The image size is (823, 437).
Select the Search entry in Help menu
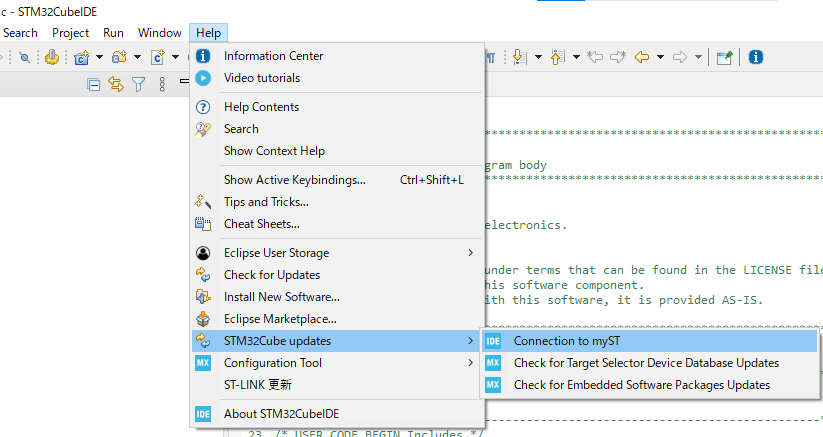coord(337,129)
